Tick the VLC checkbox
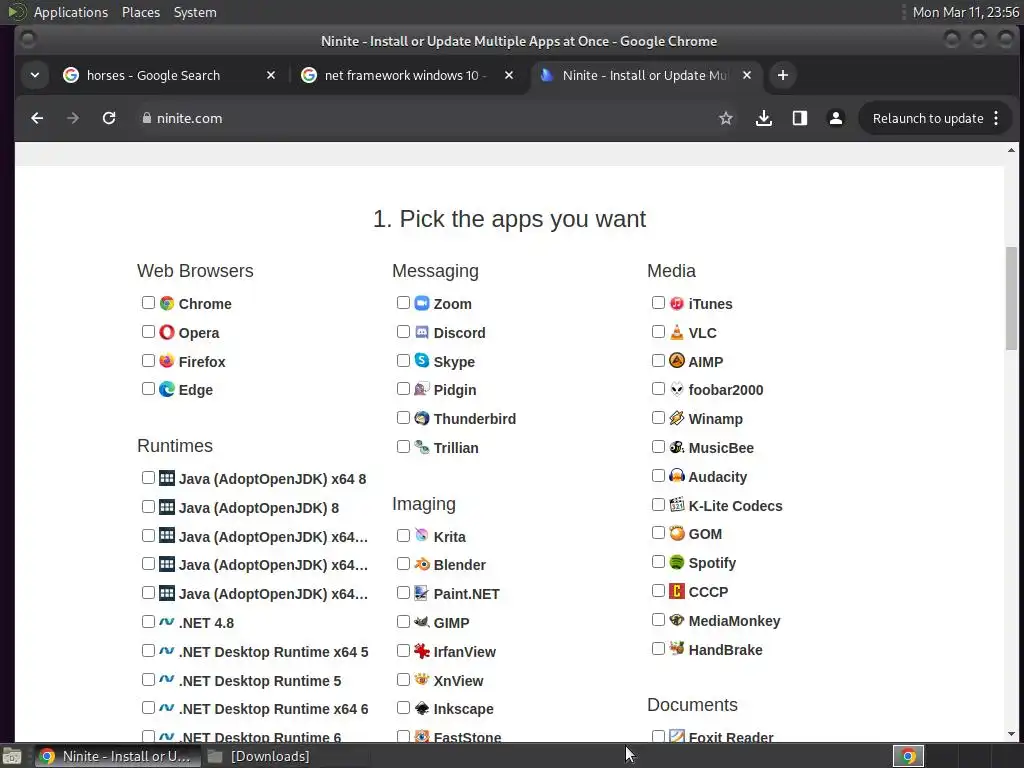The height and width of the screenshot is (768, 1024). [658, 332]
